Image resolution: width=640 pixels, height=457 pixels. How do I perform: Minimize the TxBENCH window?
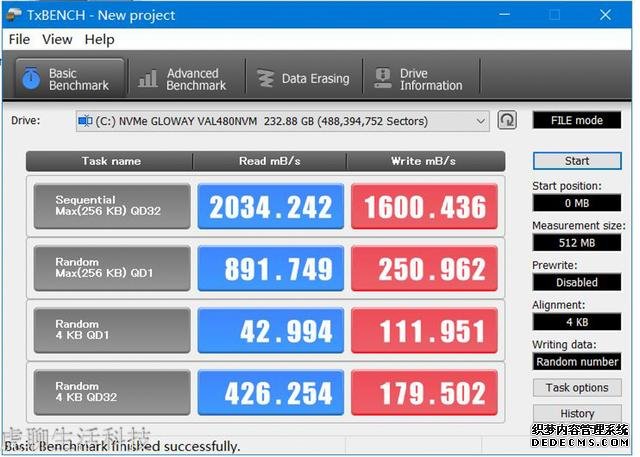click(504, 15)
